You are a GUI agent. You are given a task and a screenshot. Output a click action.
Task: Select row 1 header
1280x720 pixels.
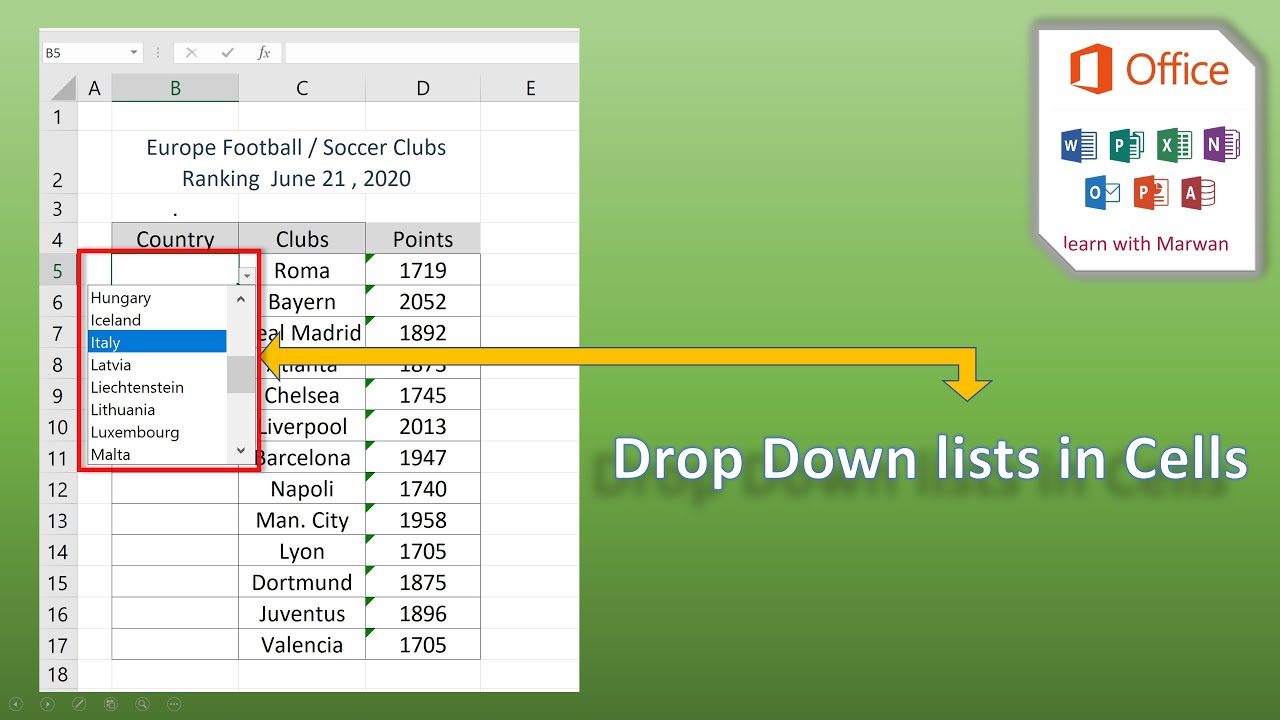[x=58, y=117]
